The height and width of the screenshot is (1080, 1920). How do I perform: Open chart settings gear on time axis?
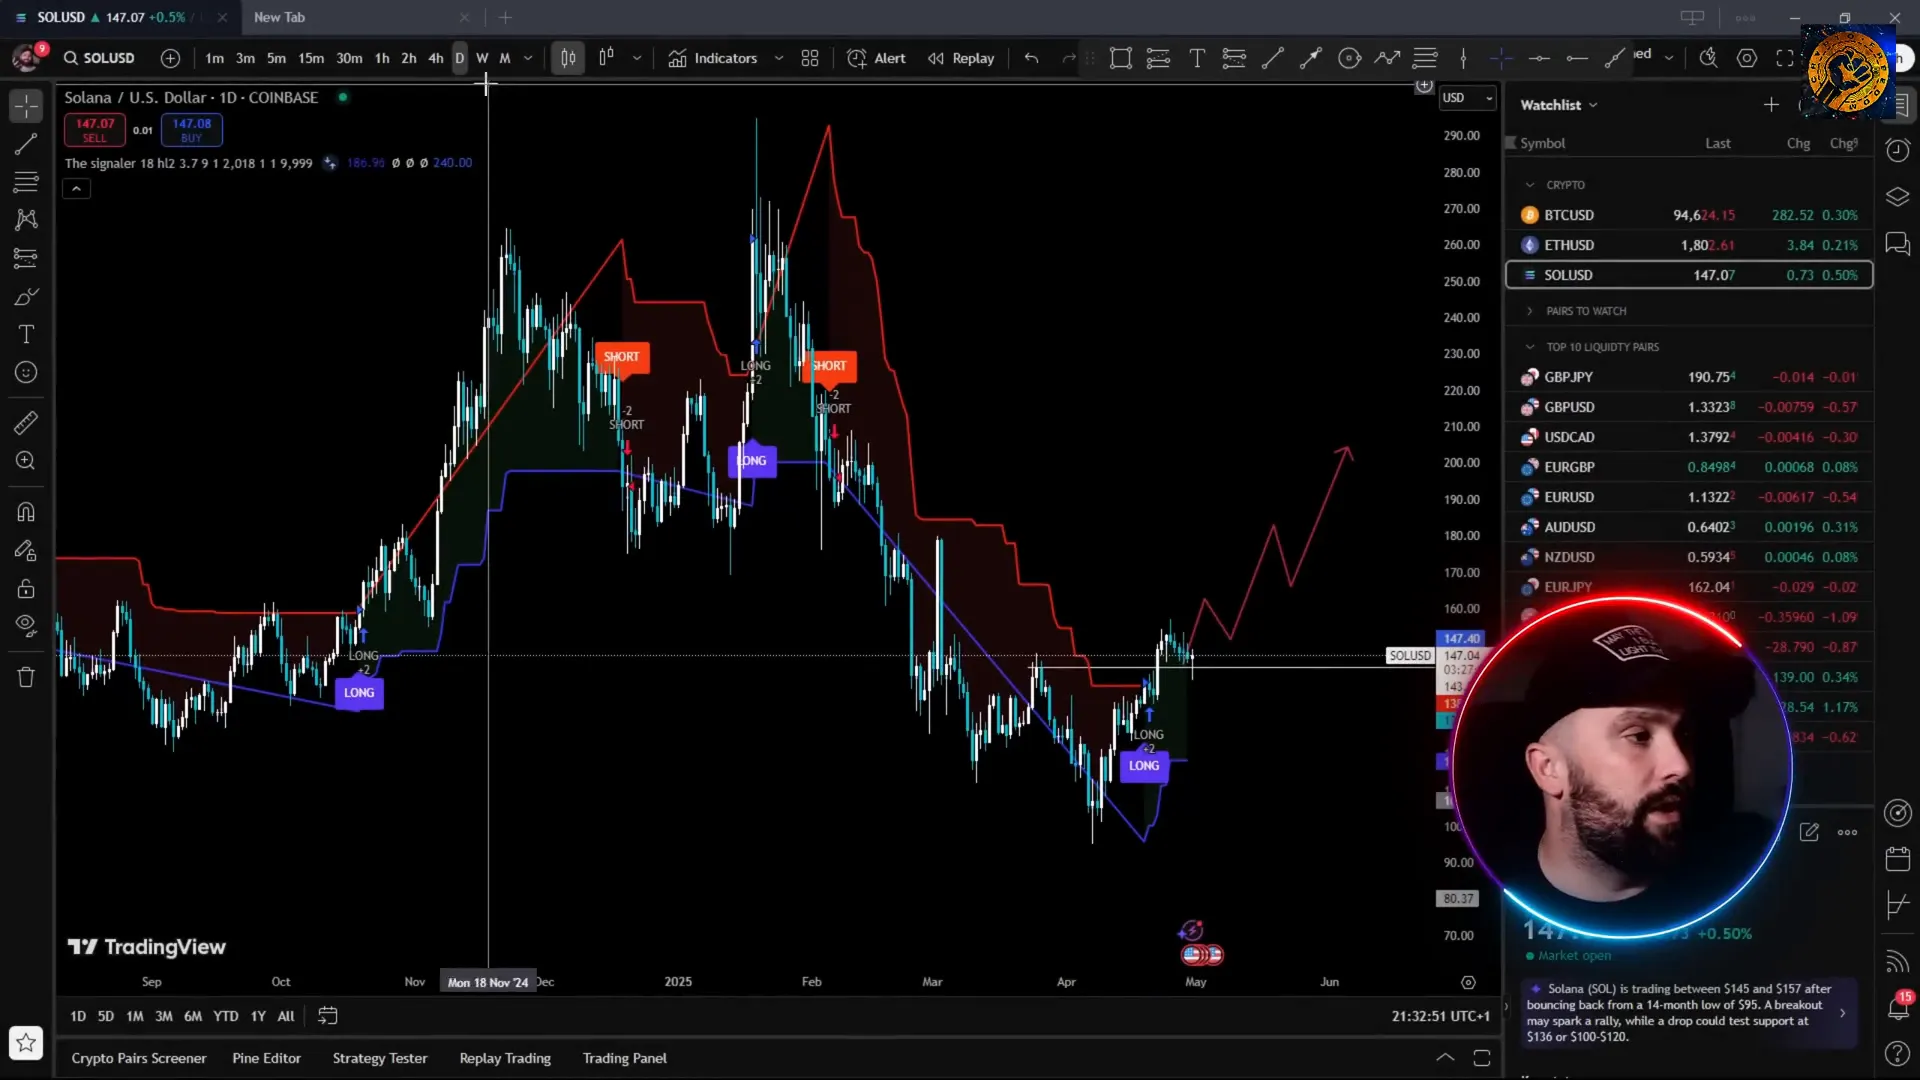1468,982
